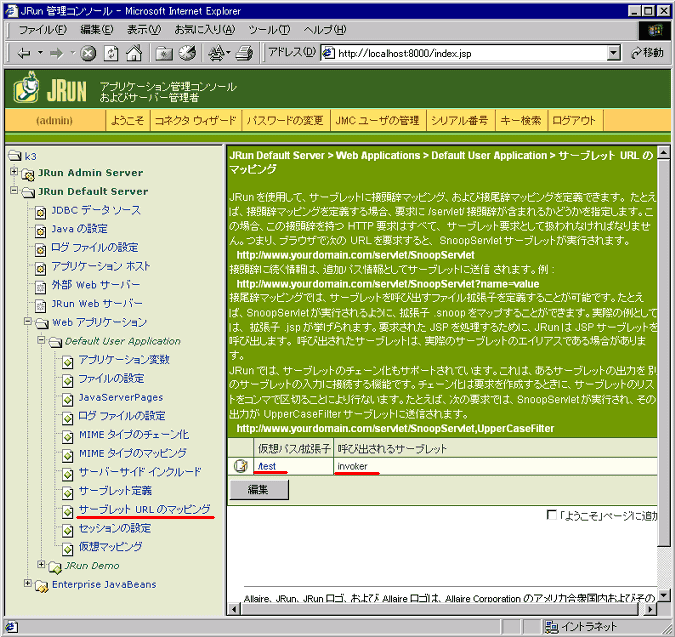Image resolution: width=675 pixels, height=637 pixels.
Task: Click icon beside アプリケーション ホスト
Action: coord(40,269)
